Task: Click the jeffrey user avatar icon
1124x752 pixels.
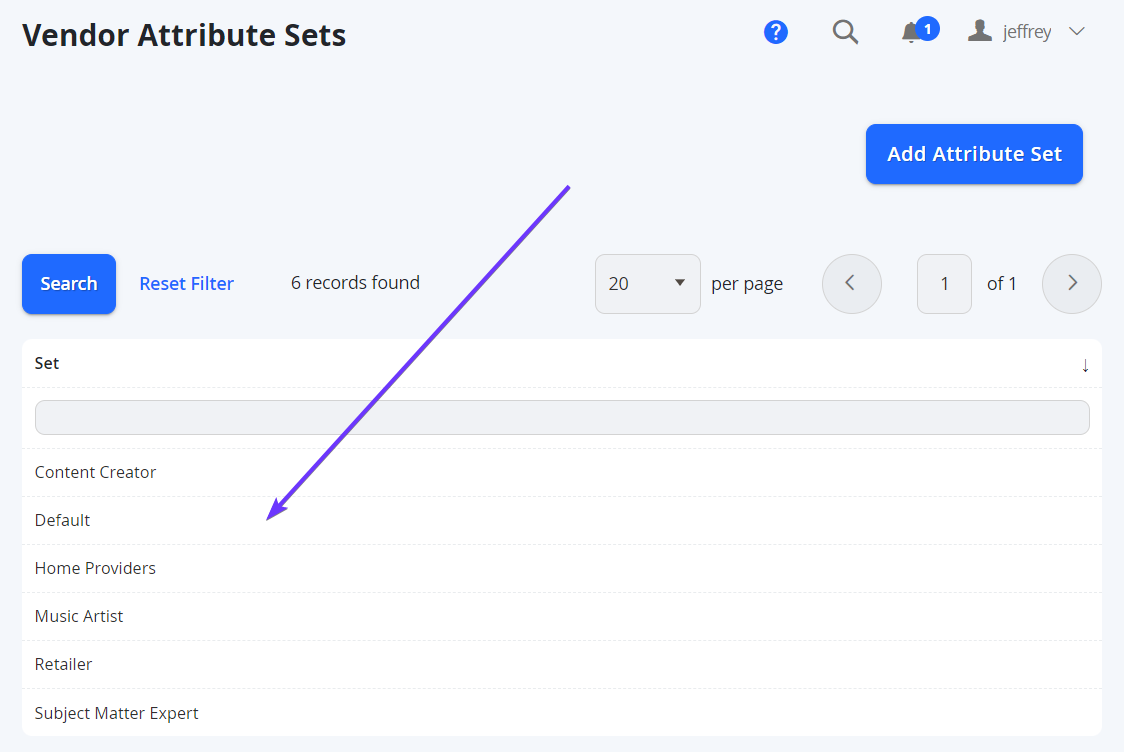Action: point(979,31)
